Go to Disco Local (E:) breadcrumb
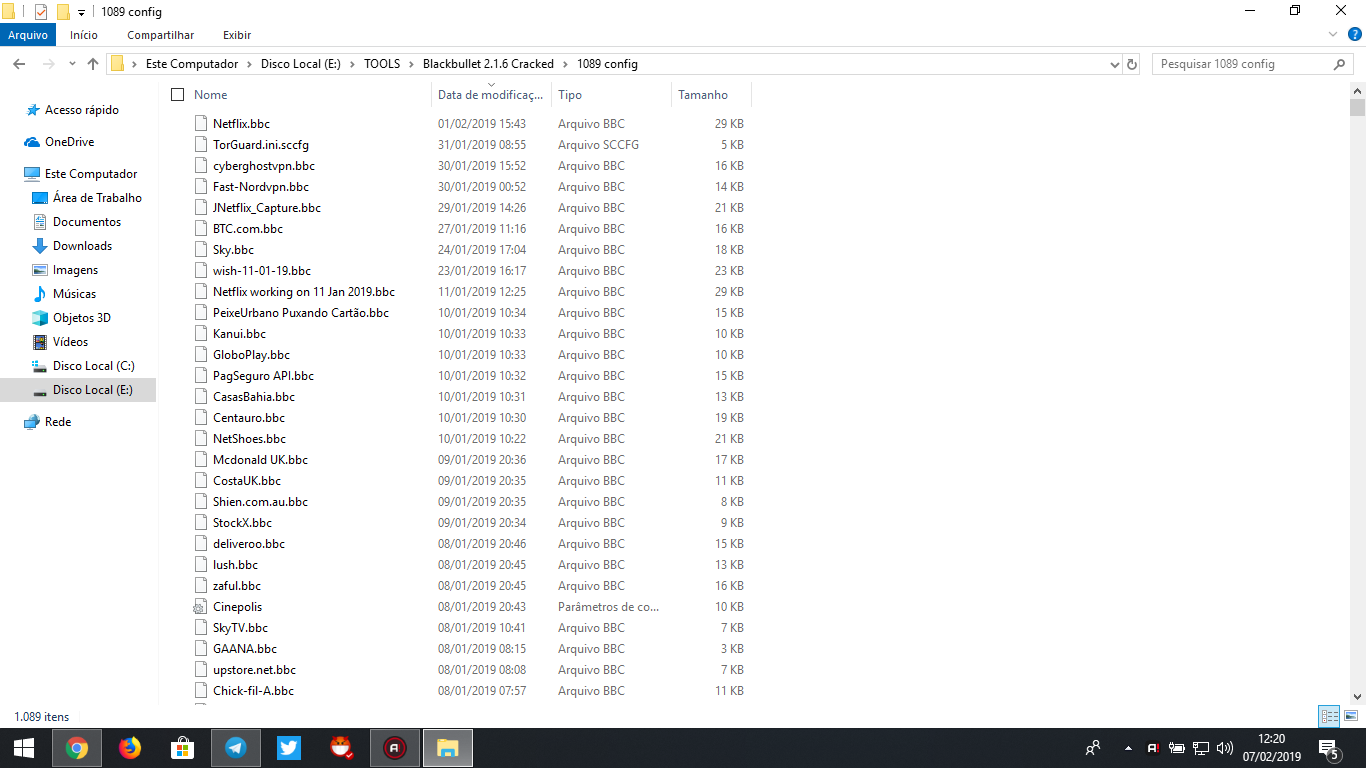This screenshot has width=1366, height=768. tap(301, 64)
